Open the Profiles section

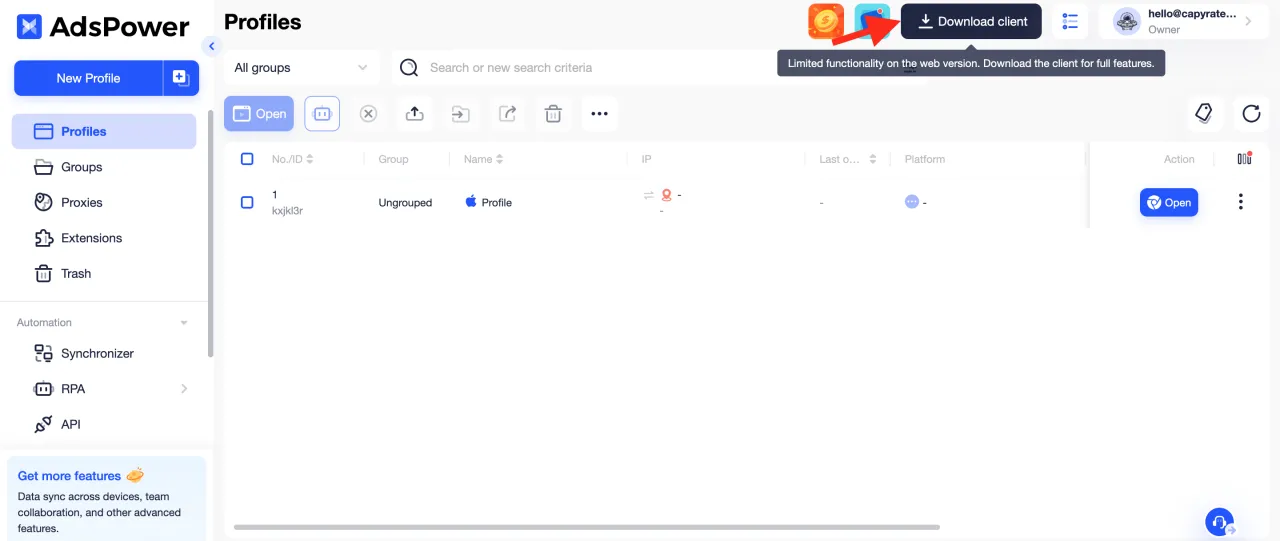[x=104, y=131]
